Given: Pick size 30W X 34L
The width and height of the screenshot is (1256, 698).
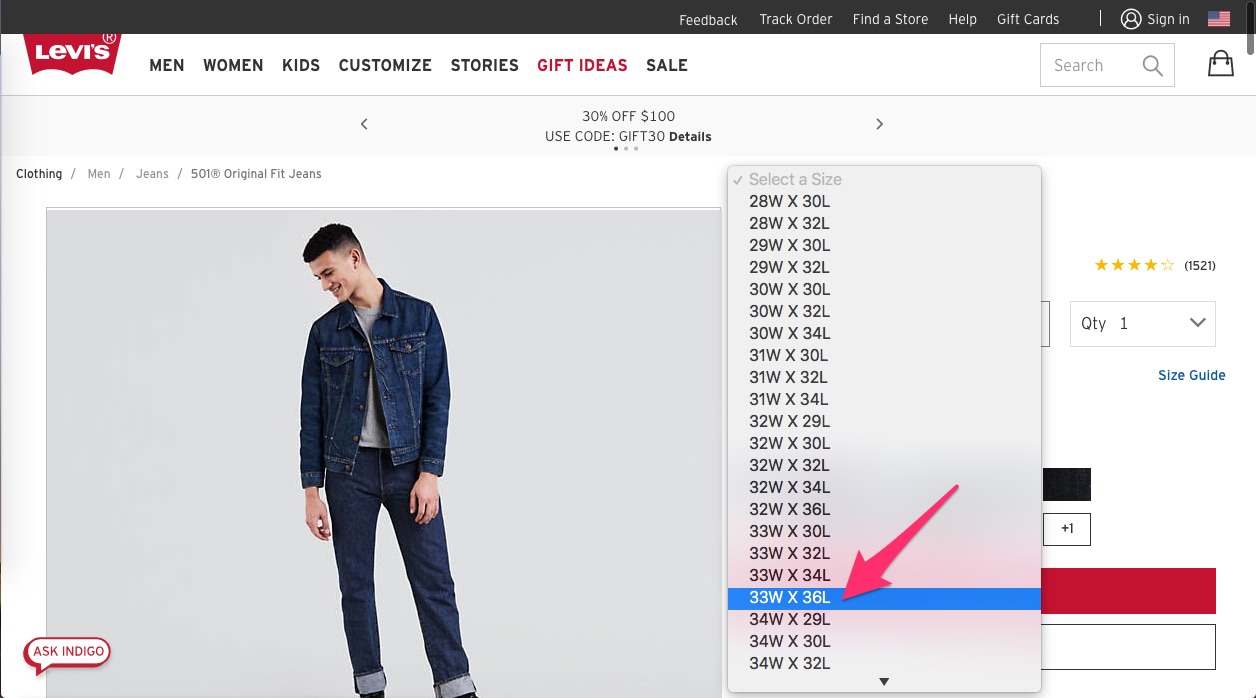Looking at the screenshot, I should pyautogui.click(x=884, y=333).
